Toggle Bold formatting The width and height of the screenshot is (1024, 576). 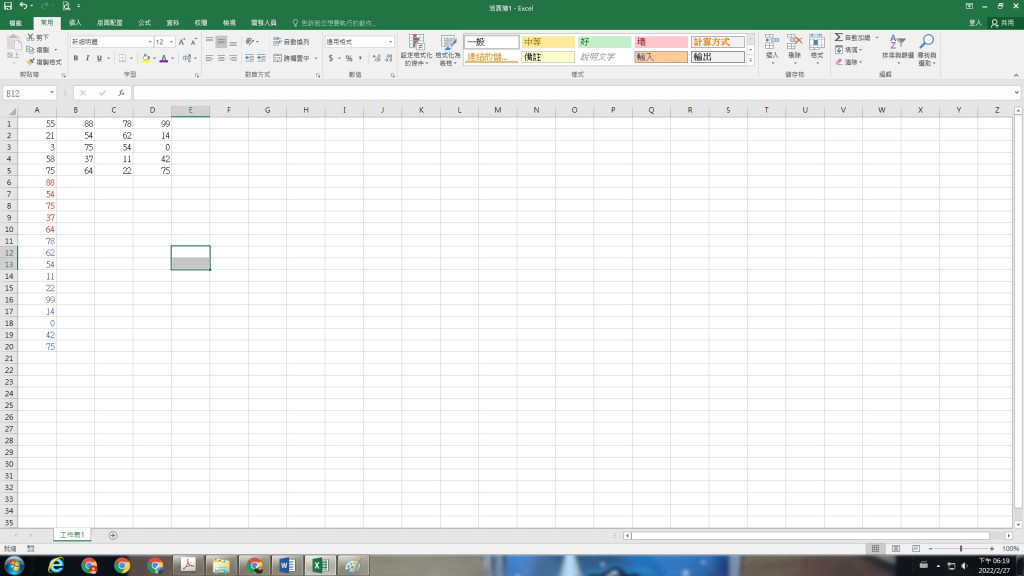coord(76,58)
